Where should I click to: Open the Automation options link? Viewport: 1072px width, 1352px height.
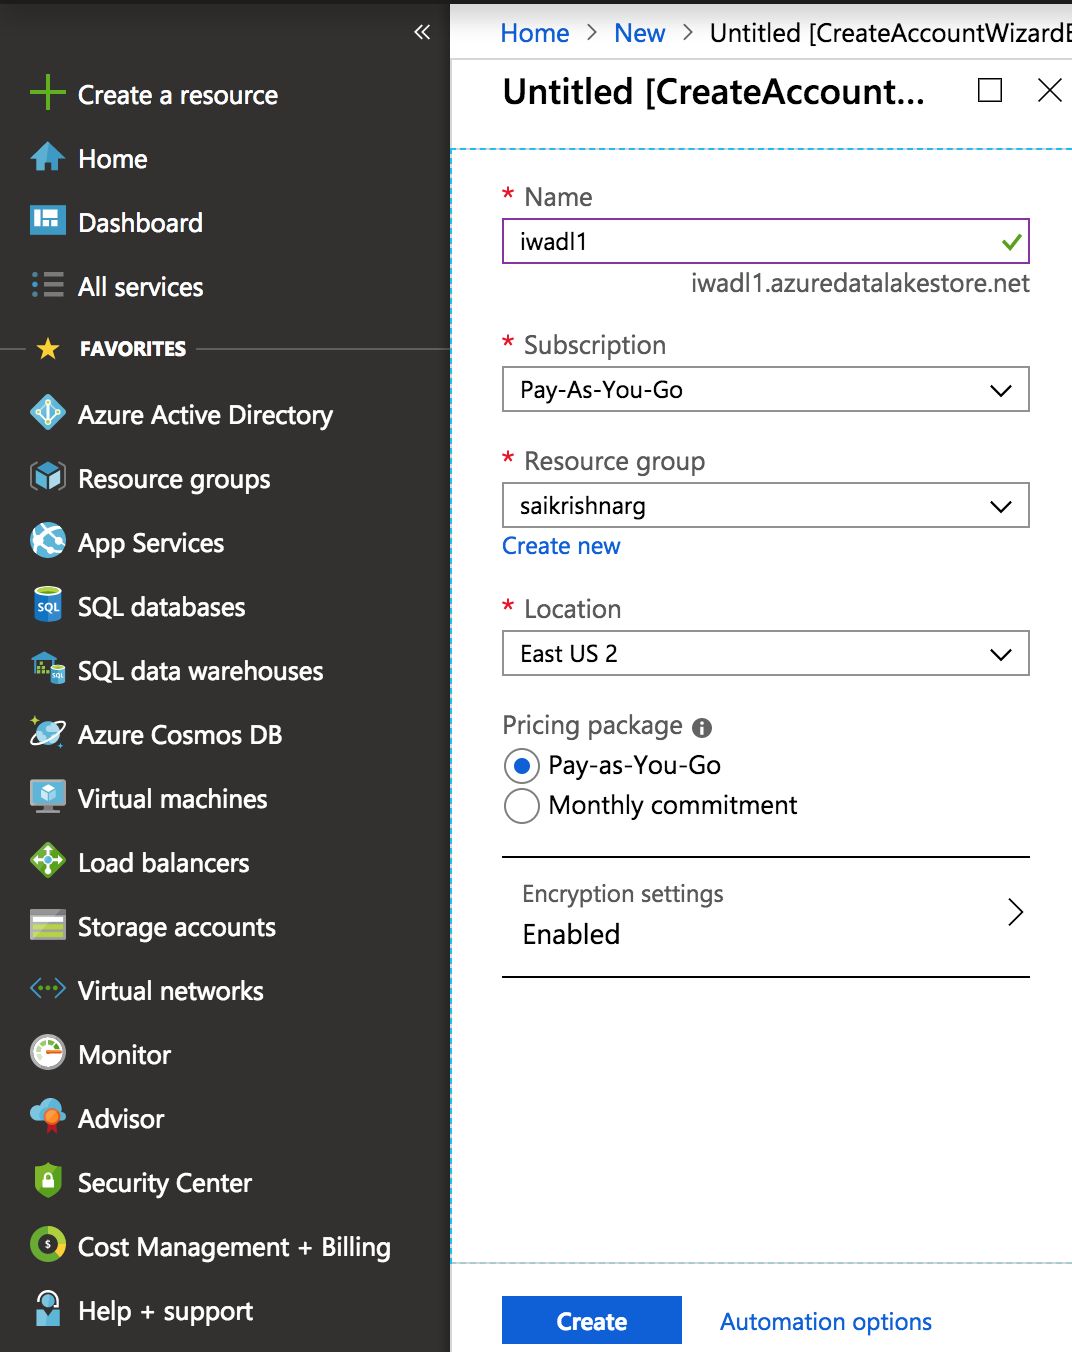coord(826,1322)
